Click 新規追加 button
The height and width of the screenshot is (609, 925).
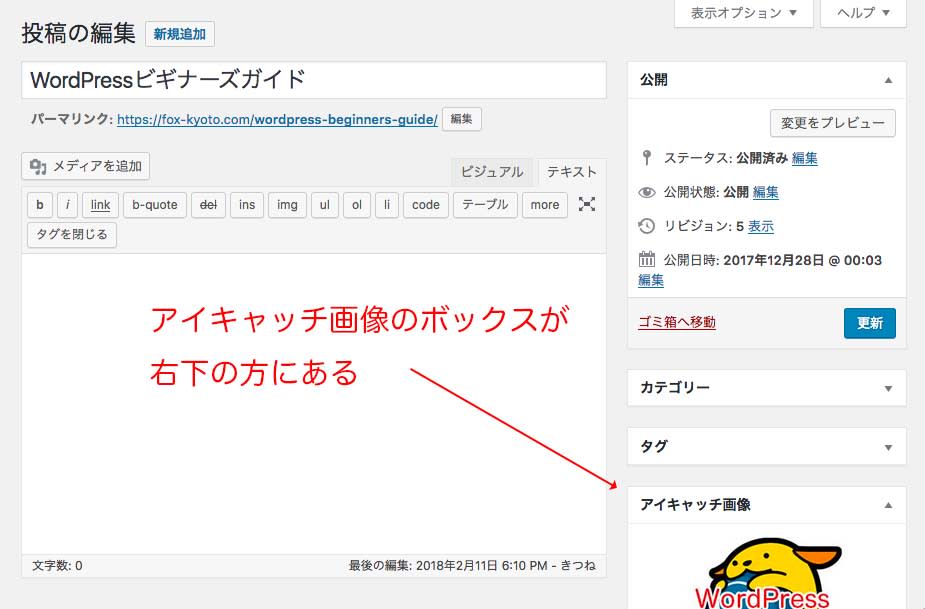pyautogui.click(x=180, y=34)
